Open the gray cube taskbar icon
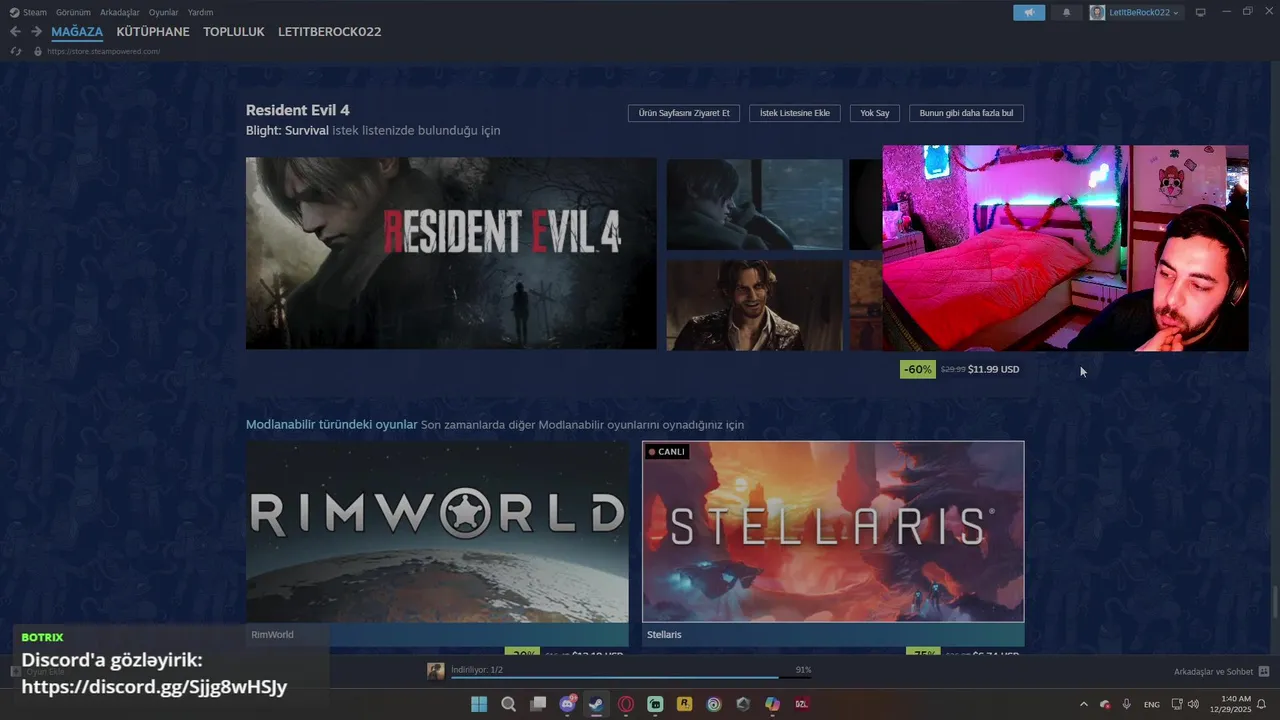 (x=743, y=704)
